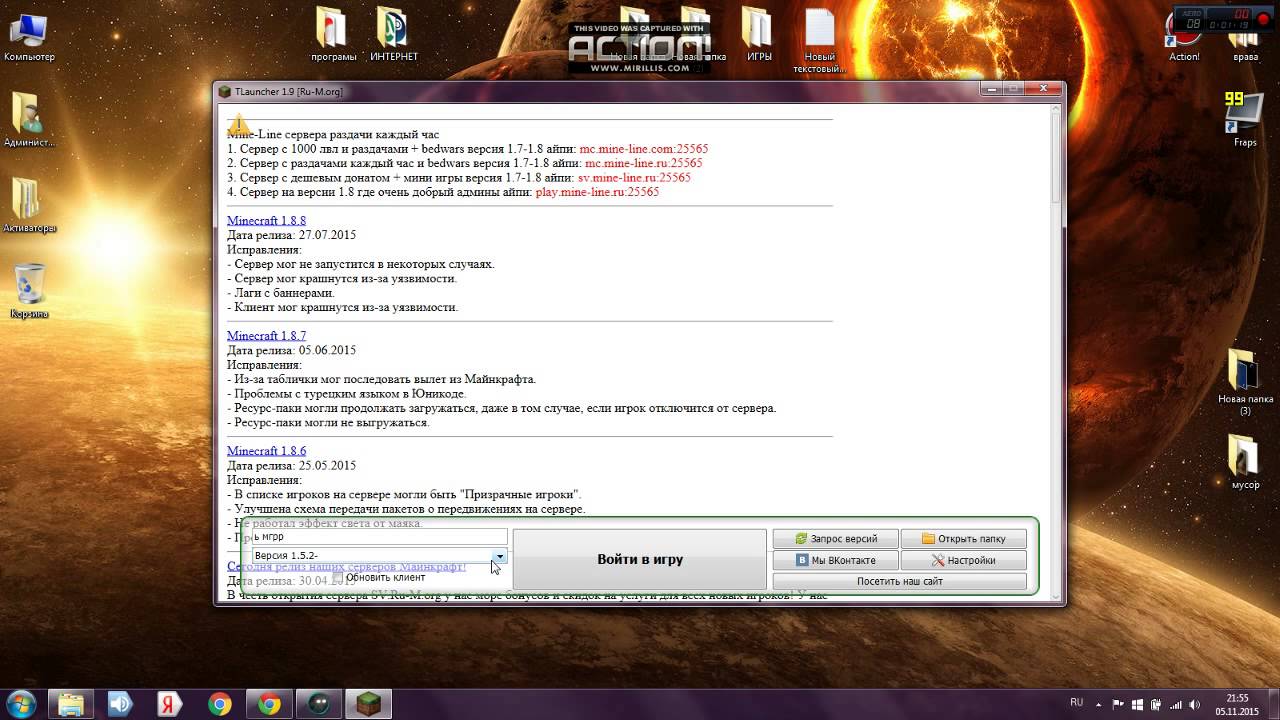Open the Корзина recycle bin

click(x=29, y=291)
